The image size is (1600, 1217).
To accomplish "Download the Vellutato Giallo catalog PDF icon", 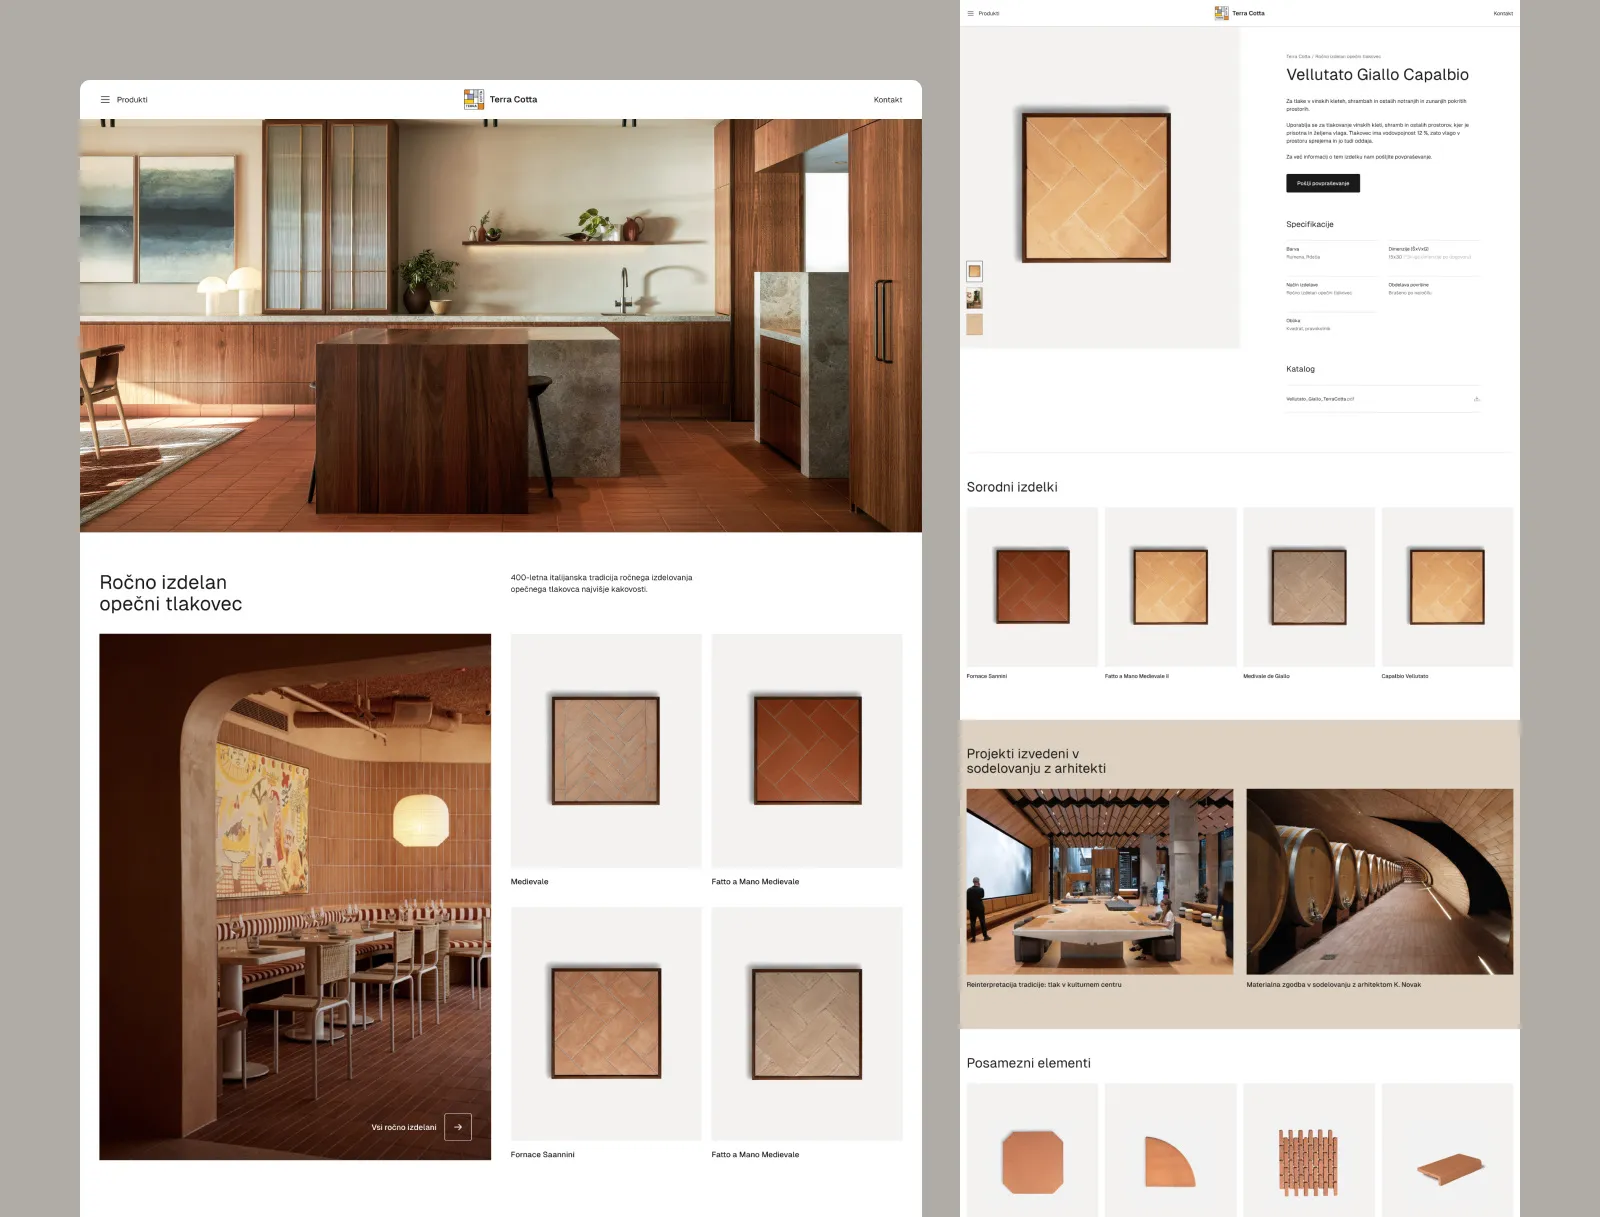I will pyautogui.click(x=1476, y=399).
